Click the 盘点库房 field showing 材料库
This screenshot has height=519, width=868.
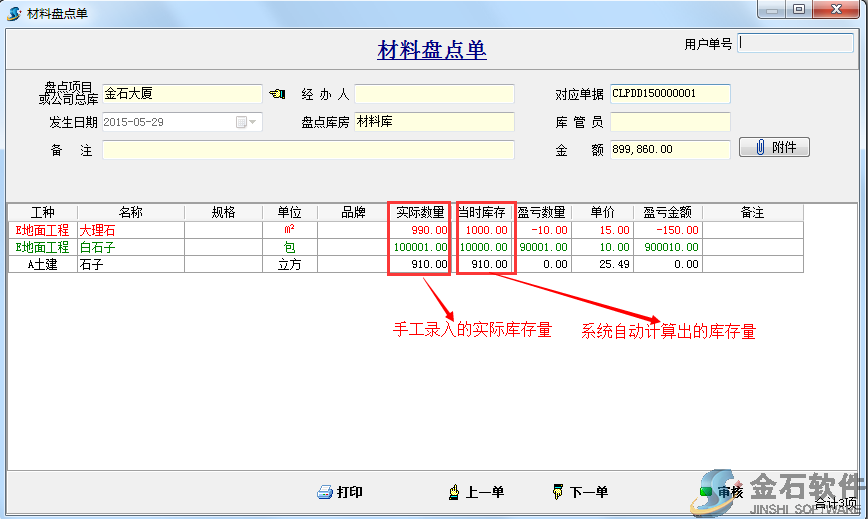(x=434, y=122)
